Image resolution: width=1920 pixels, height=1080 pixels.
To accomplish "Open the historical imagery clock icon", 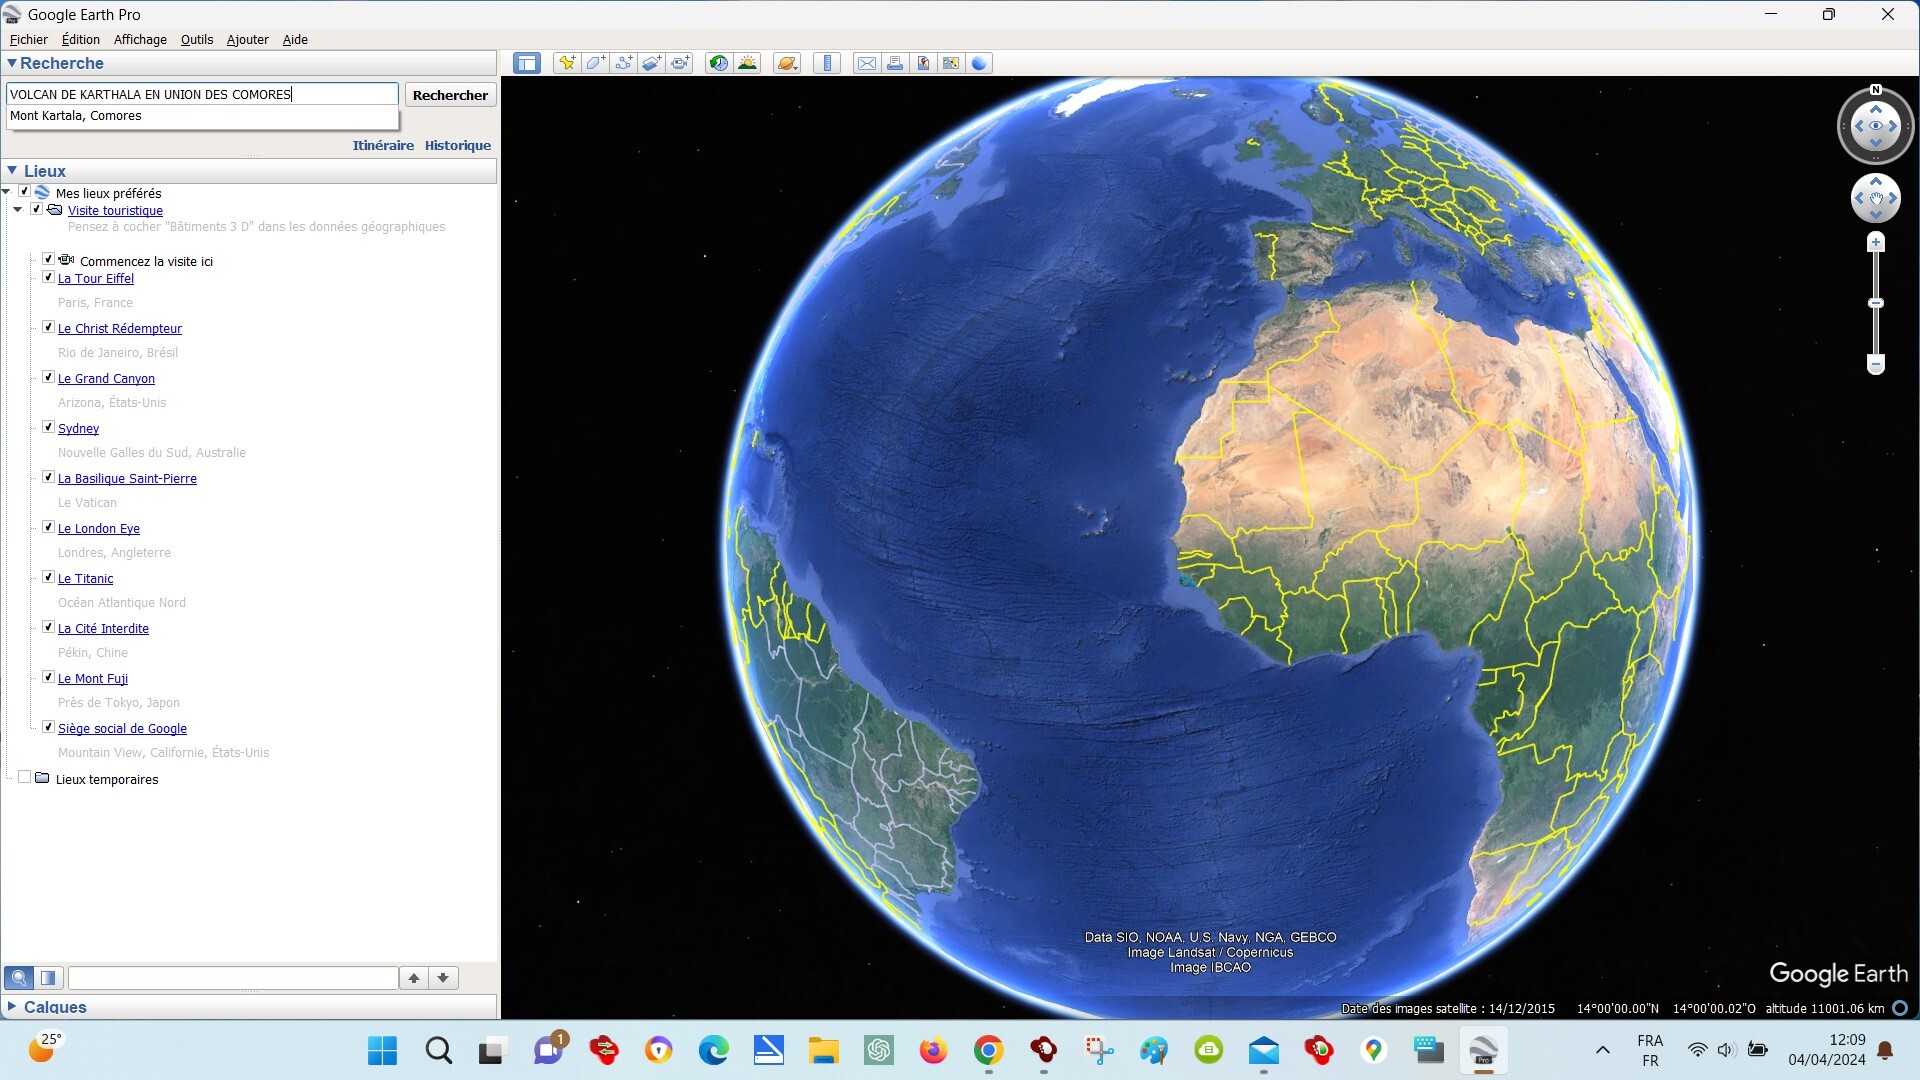I will pyautogui.click(x=718, y=63).
